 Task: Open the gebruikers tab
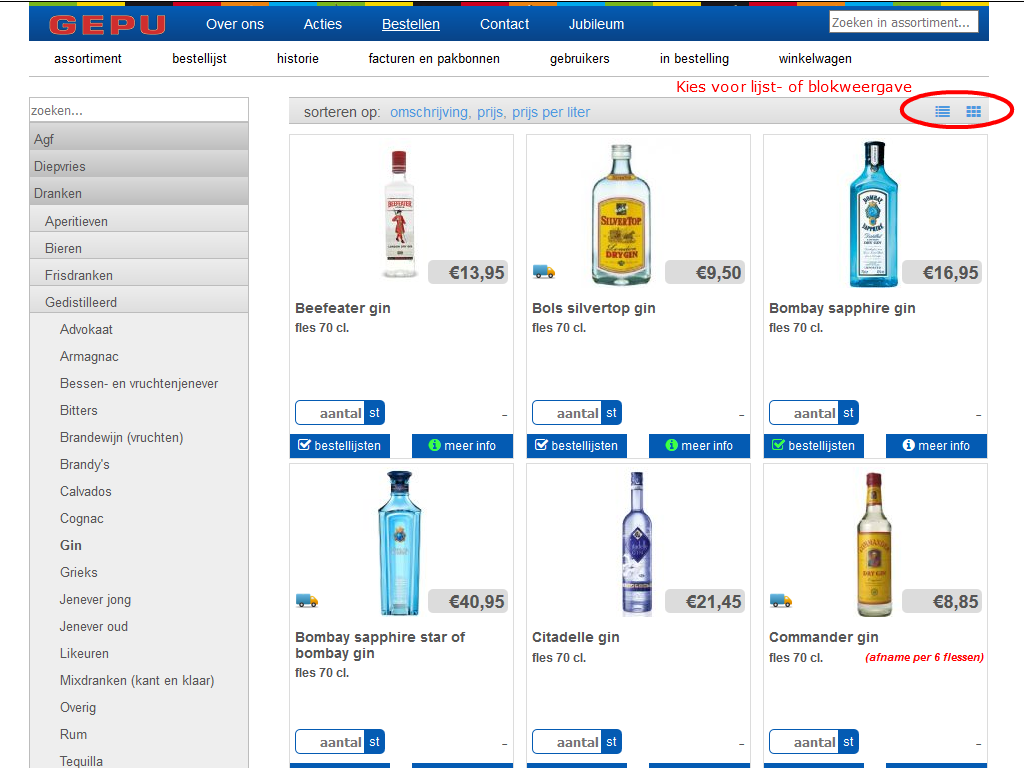pyautogui.click(x=579, y=59)
